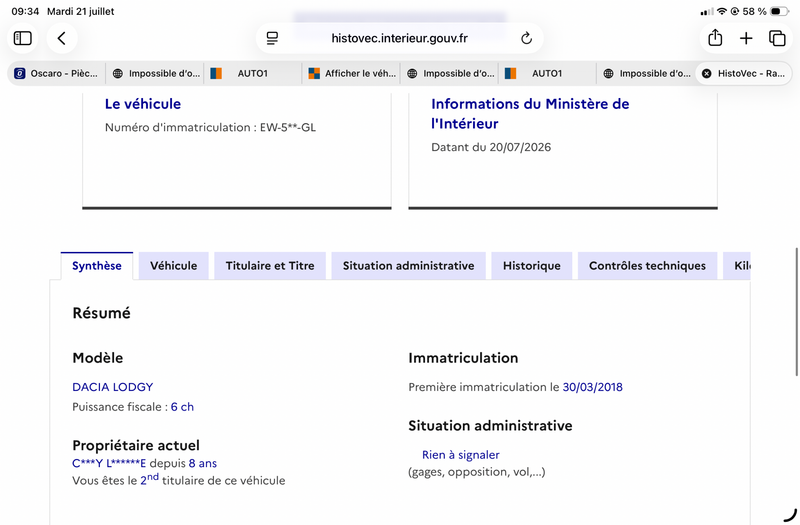
Task: Click the Afficher le véh... tab favicon
Action: tap(314, 73)
